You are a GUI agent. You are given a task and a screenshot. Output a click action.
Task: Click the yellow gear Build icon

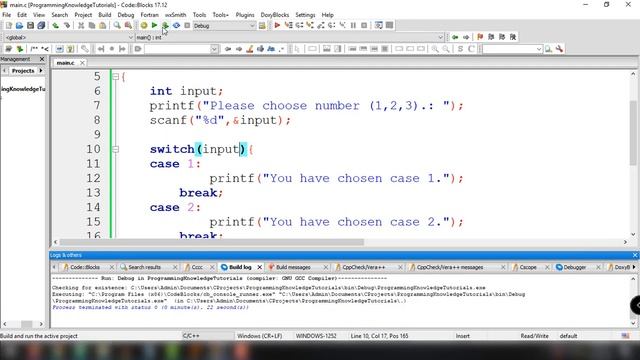[x=144, y=25]
